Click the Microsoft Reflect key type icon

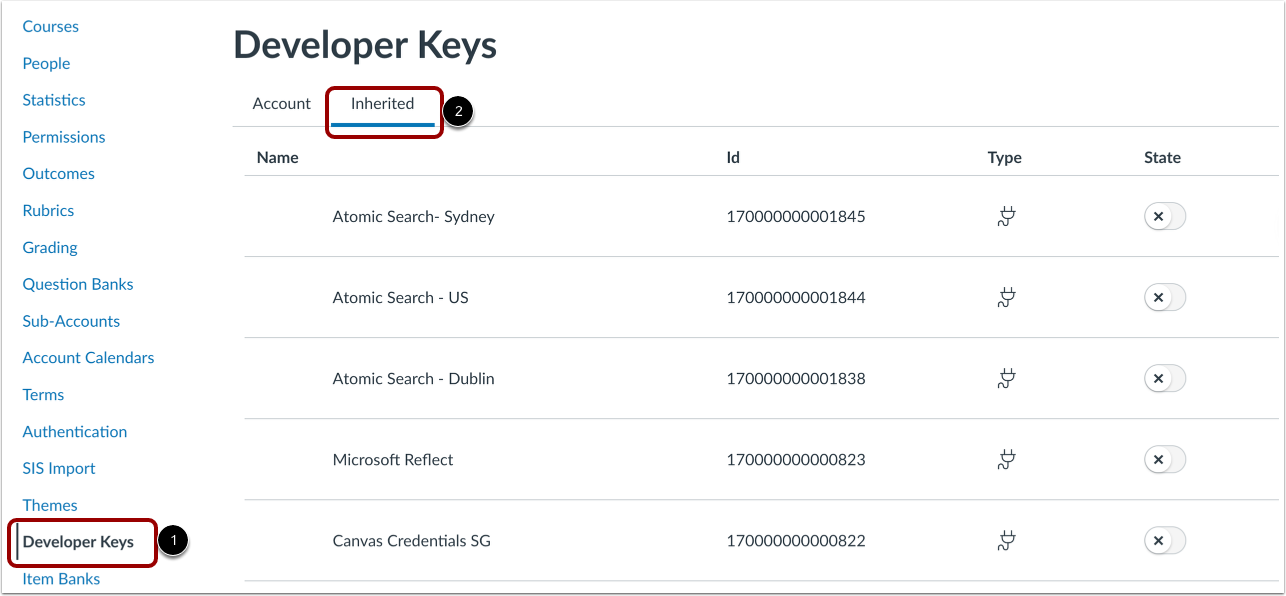tap(1005, 459)
